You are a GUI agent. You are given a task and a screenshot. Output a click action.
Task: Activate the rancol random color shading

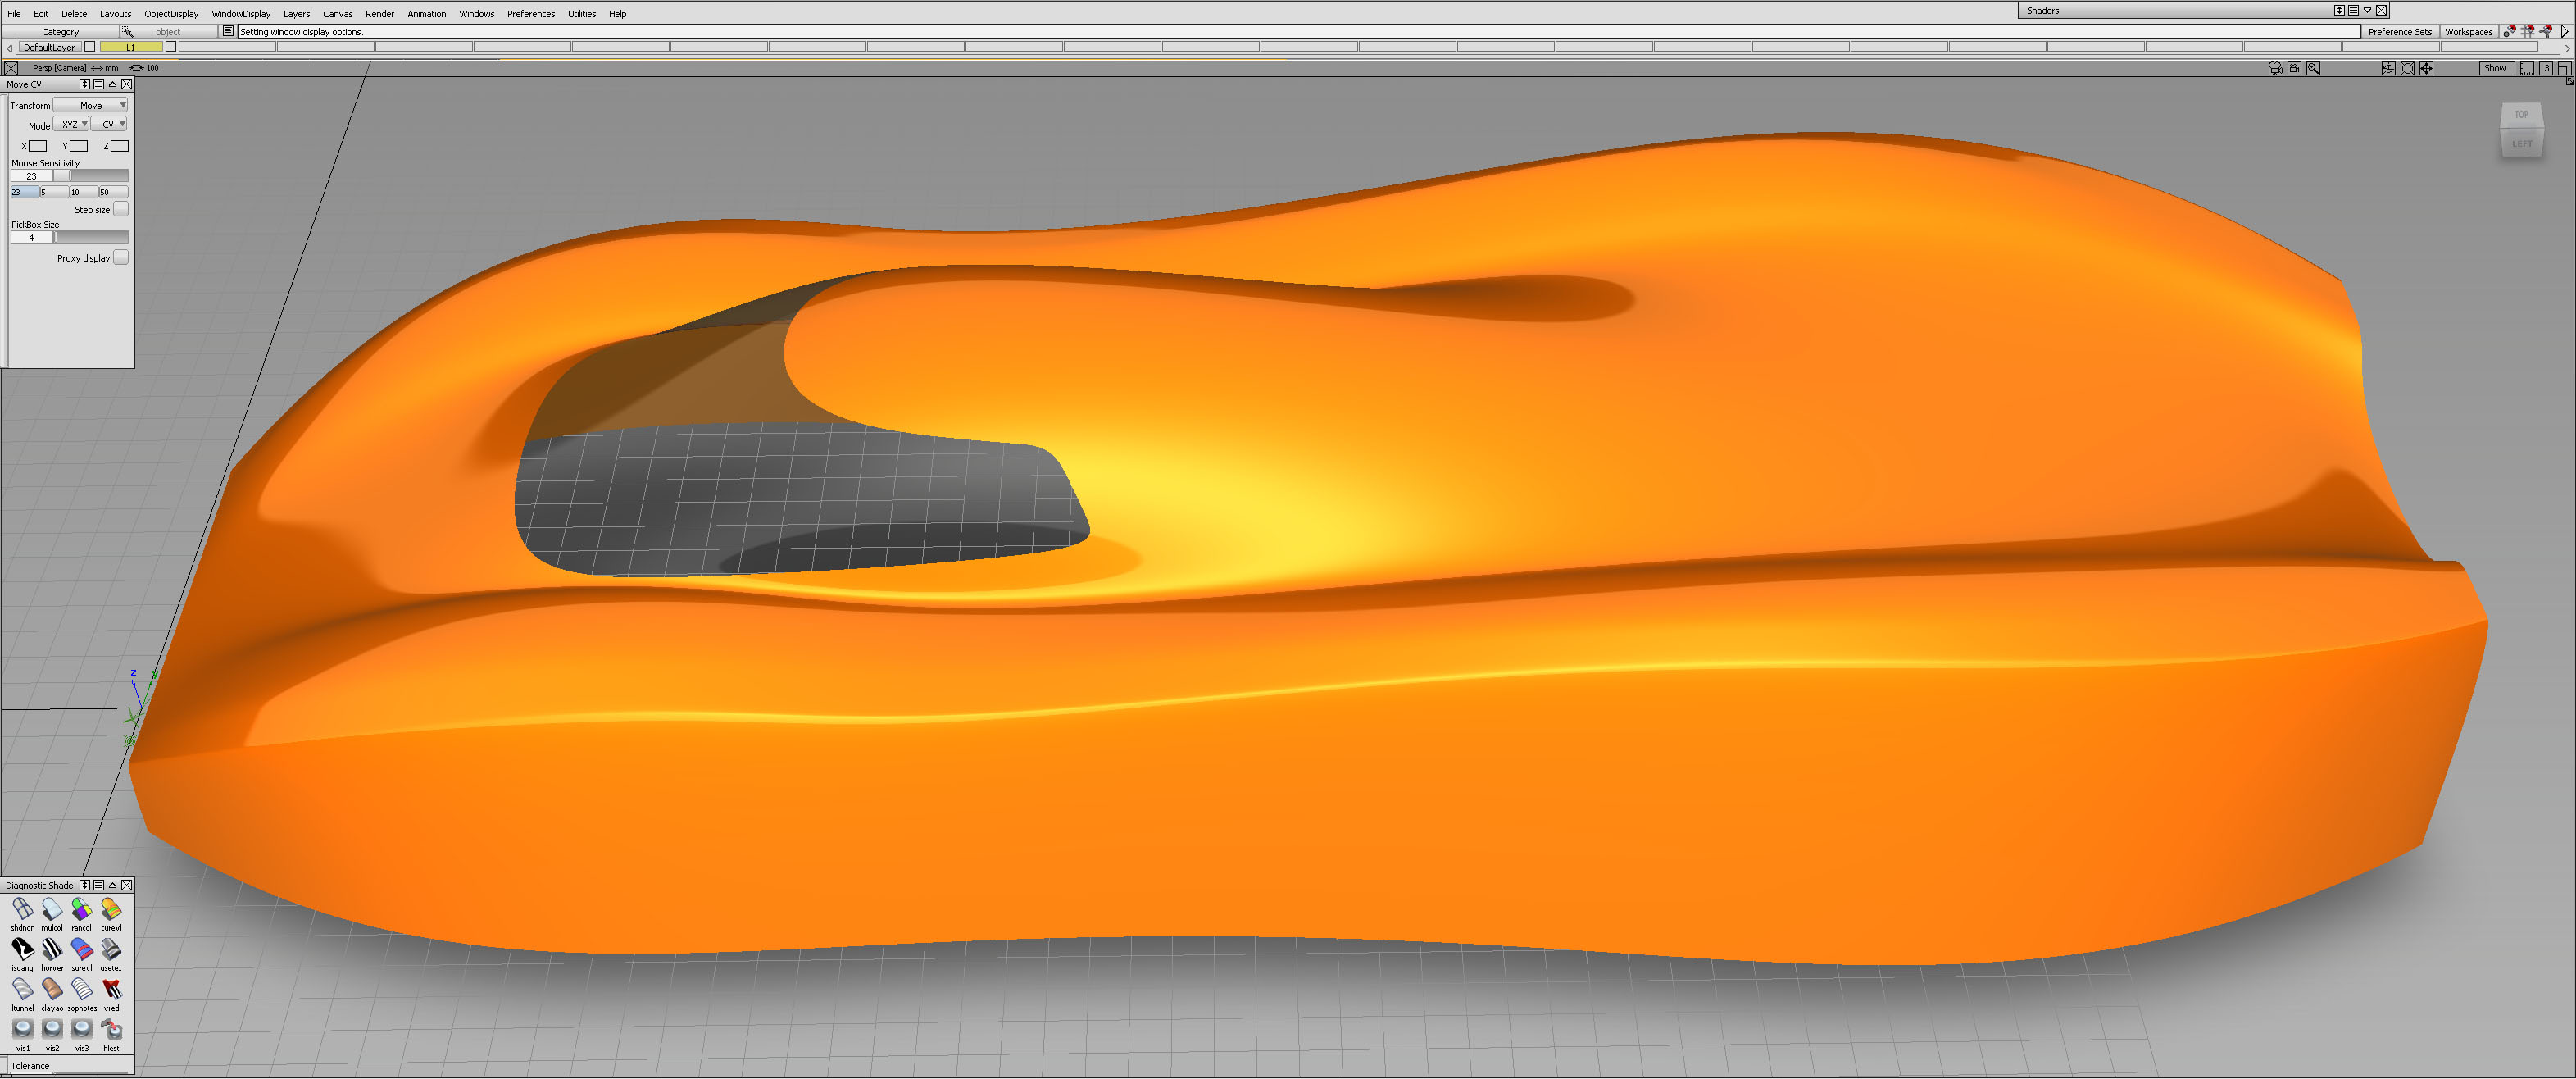coord(81,909)
